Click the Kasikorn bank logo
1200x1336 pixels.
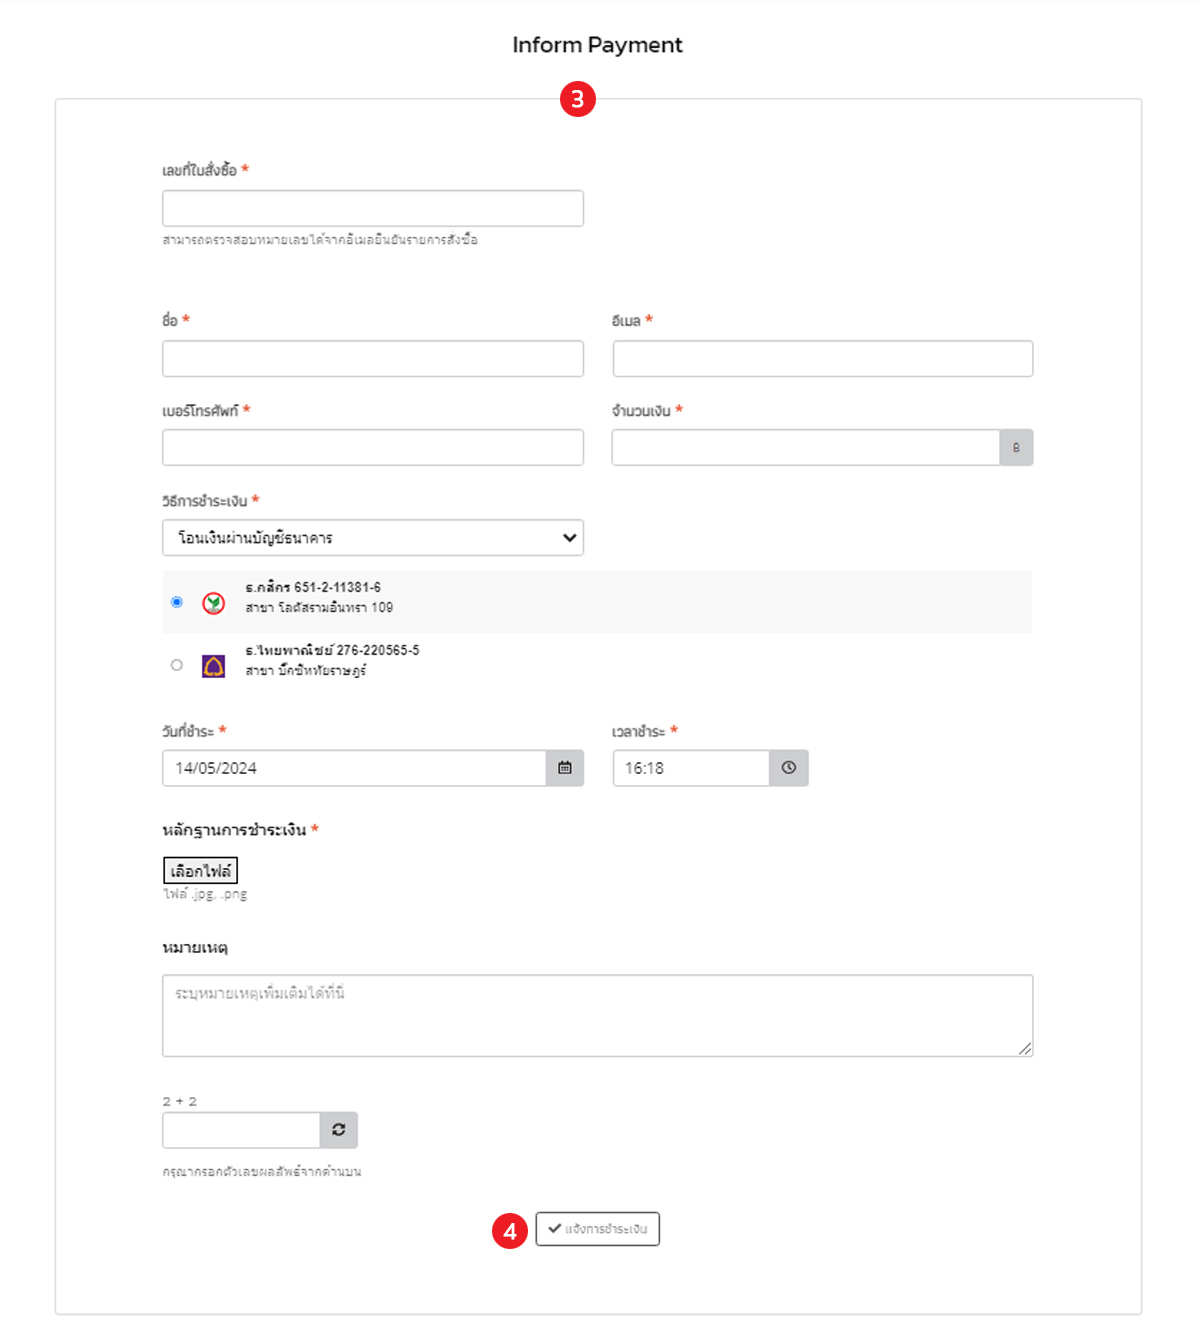(x=214, y=603)
